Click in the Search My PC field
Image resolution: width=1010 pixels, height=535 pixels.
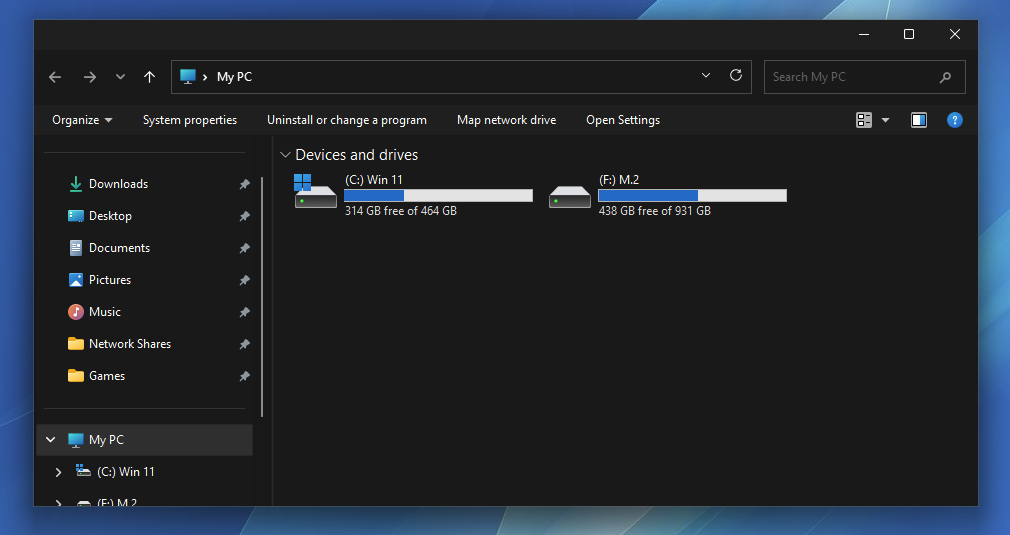coord(864,77)
